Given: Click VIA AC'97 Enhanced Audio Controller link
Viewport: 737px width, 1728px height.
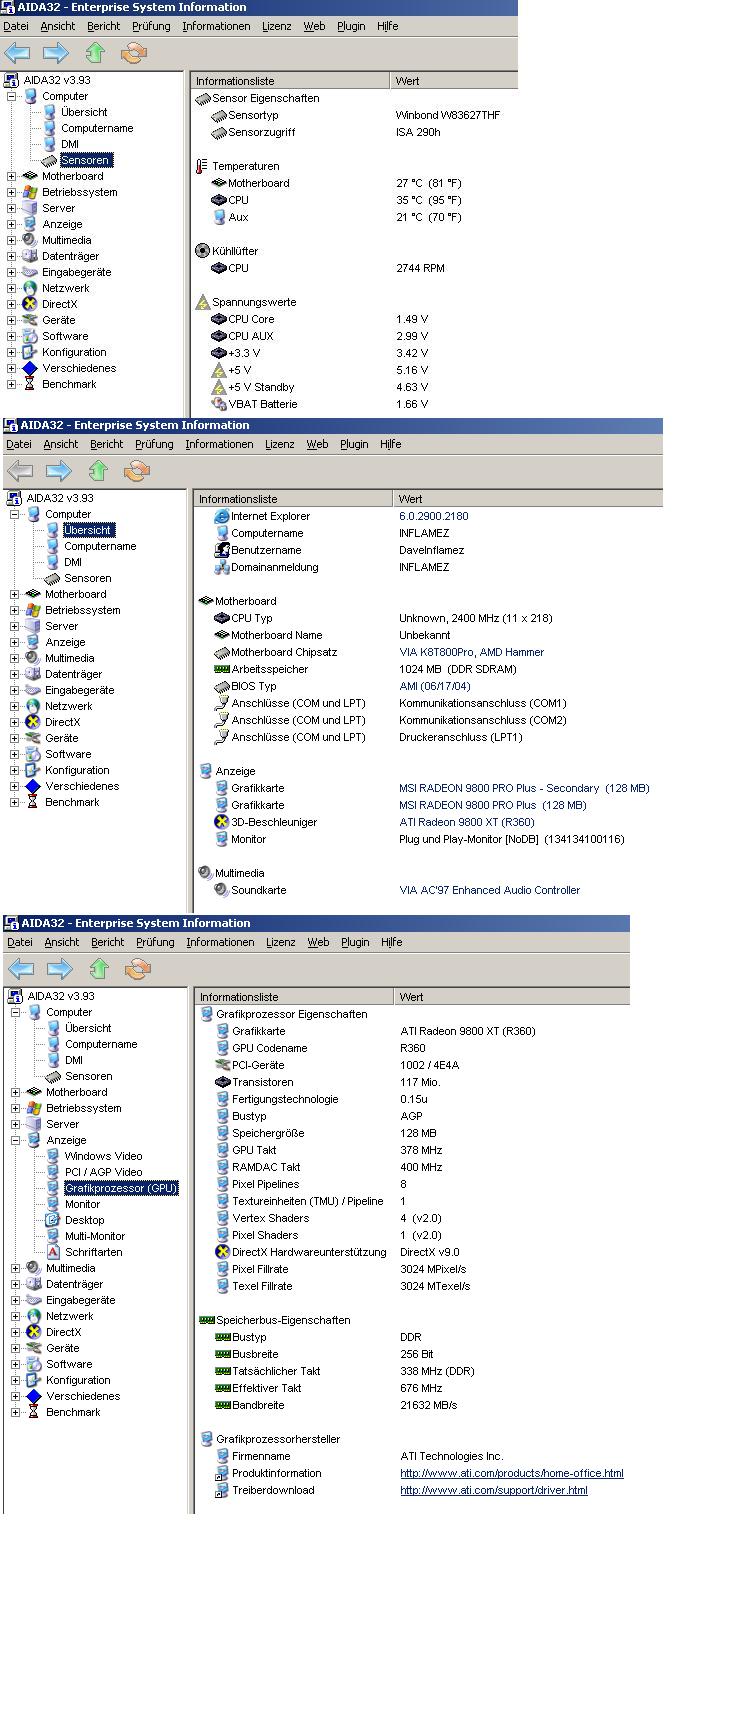Looking at the screenshot, I should click(489, 890).
